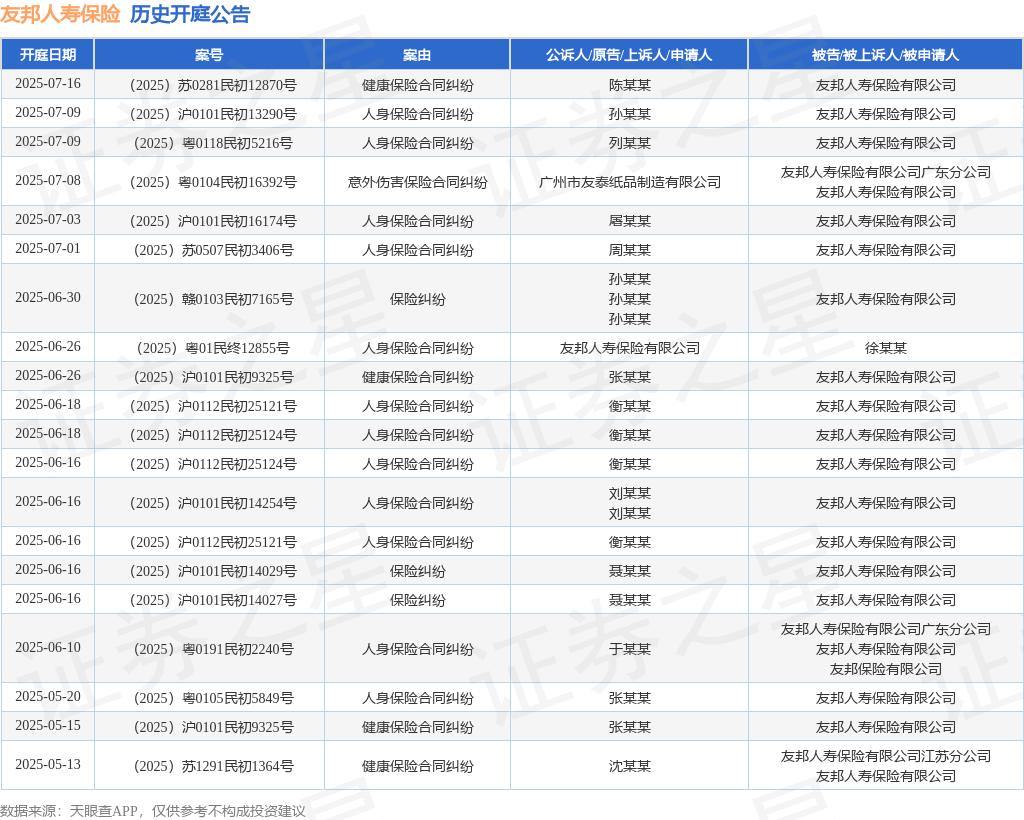Select the date cell 2025-06-30
This screenshot has width=1024, height=820.
[48, 298]
